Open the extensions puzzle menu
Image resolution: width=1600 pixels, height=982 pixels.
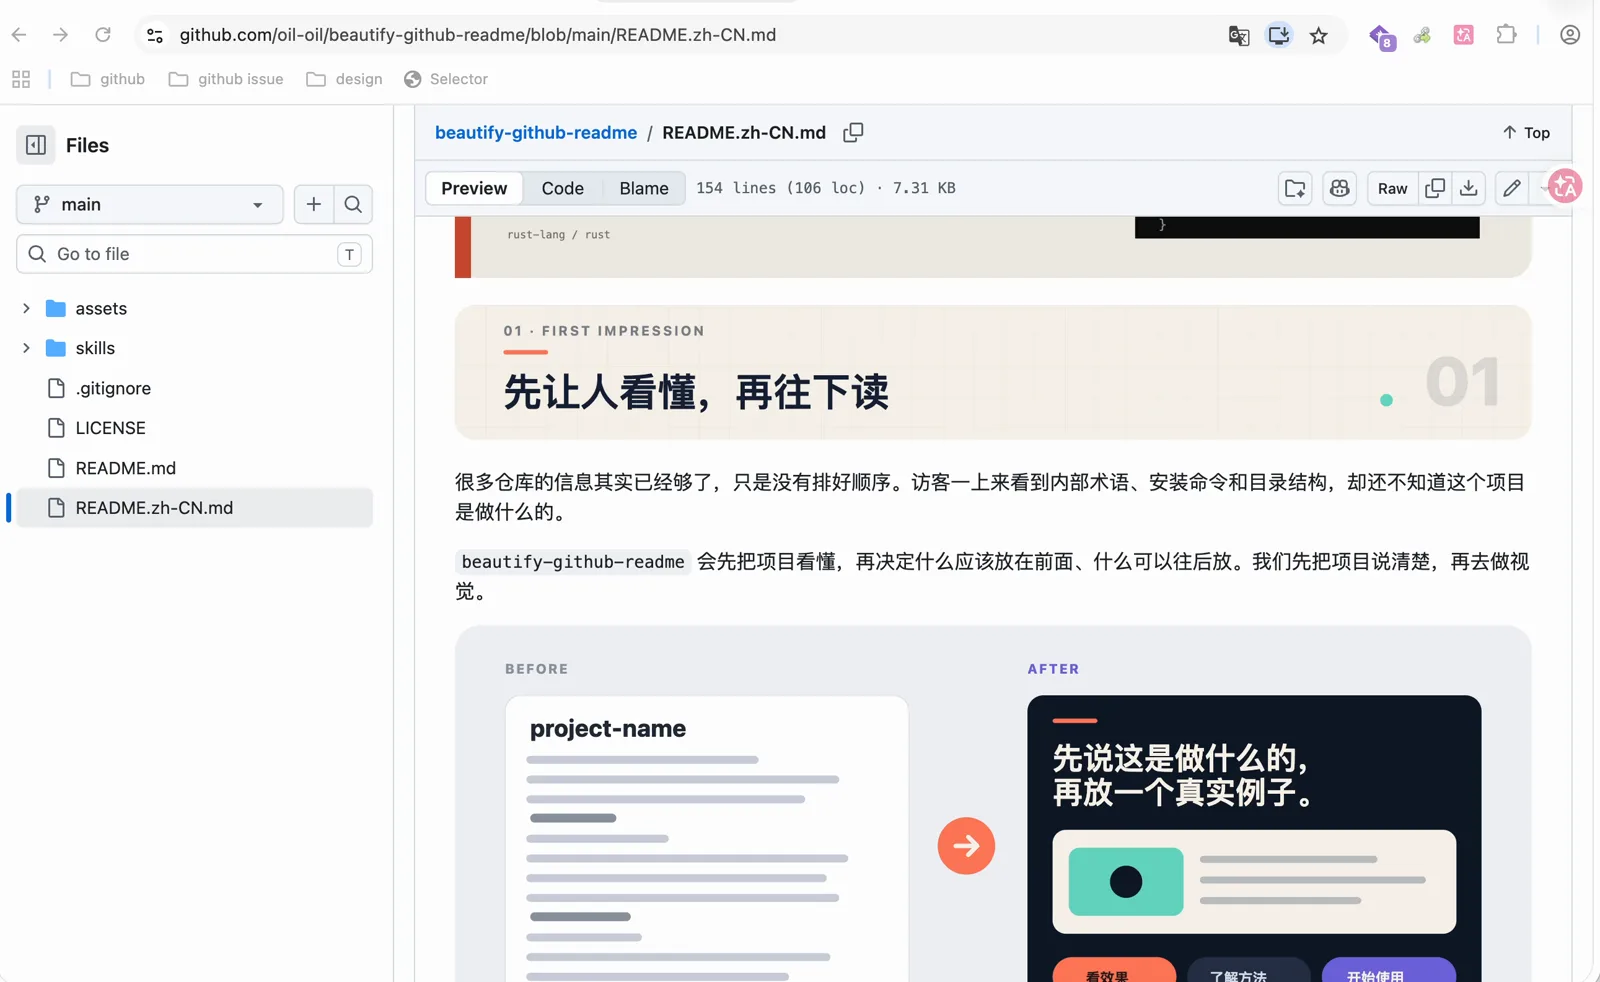tap(1506, 35)
